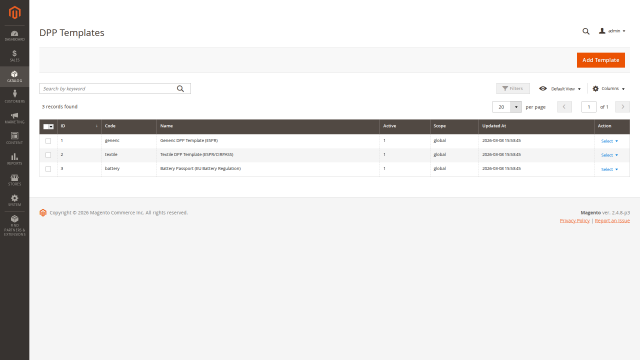Viewport: 640px width, 360px height.
Task: Click the '3 records found' text
Action: [x=60, y=107]
